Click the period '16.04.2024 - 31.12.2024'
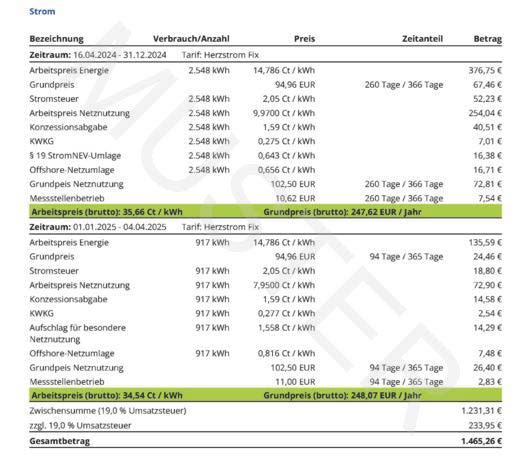The width and height of the screenshot is (523, 457). point(120,55)
